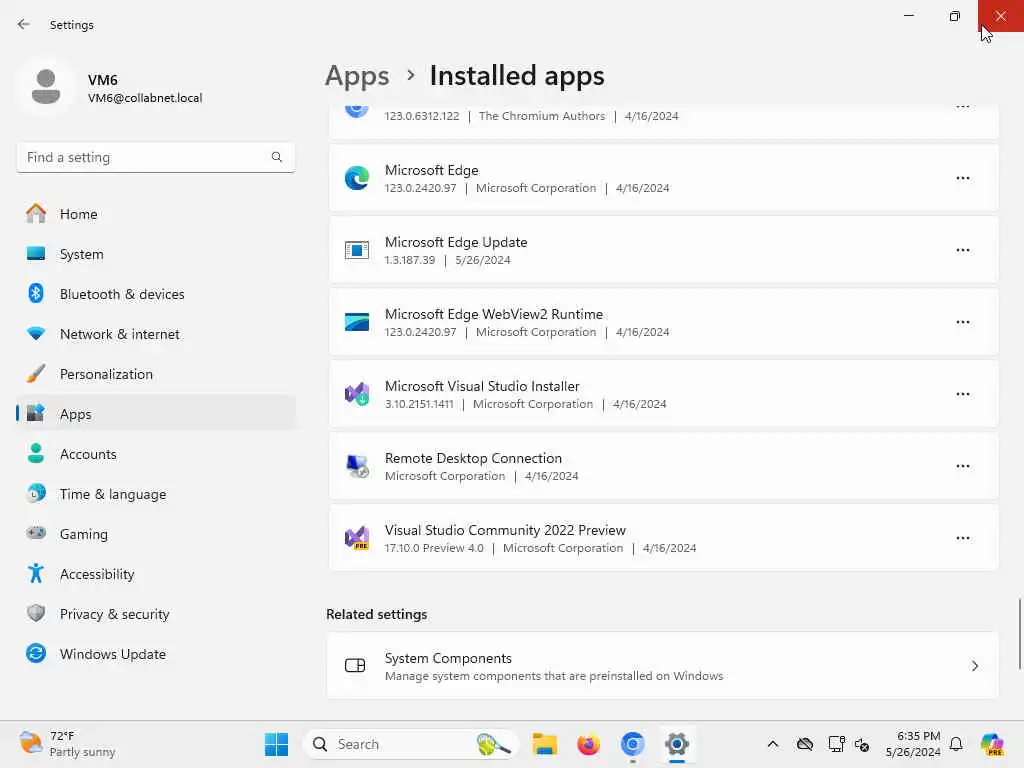Open File Explorer from the taskbar
Screen dimensions: 1024x768
544,744
